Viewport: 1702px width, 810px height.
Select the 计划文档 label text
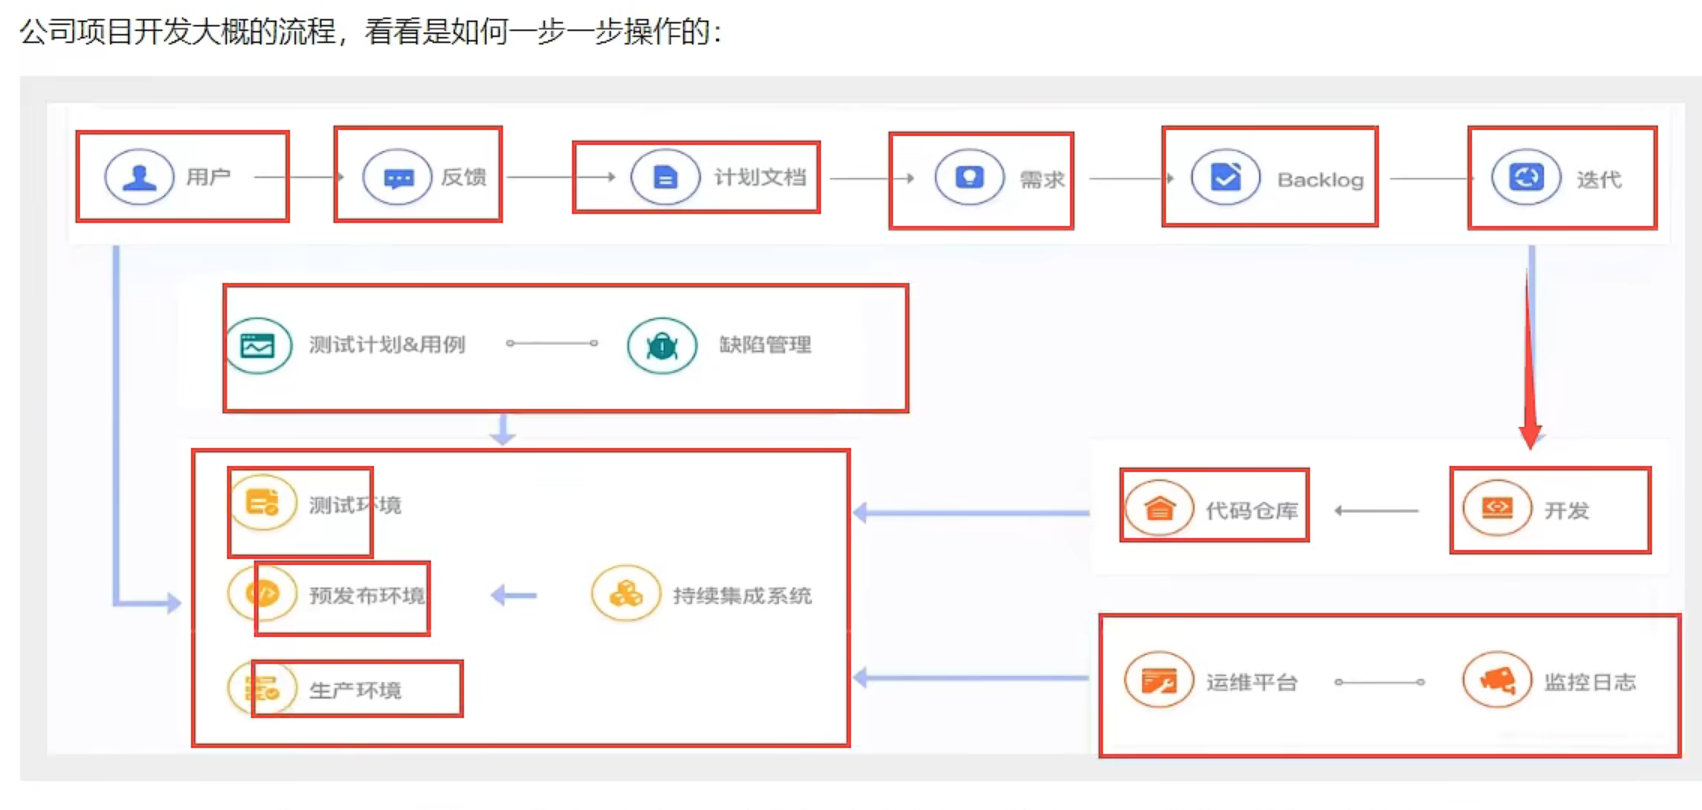pos(760,177)
